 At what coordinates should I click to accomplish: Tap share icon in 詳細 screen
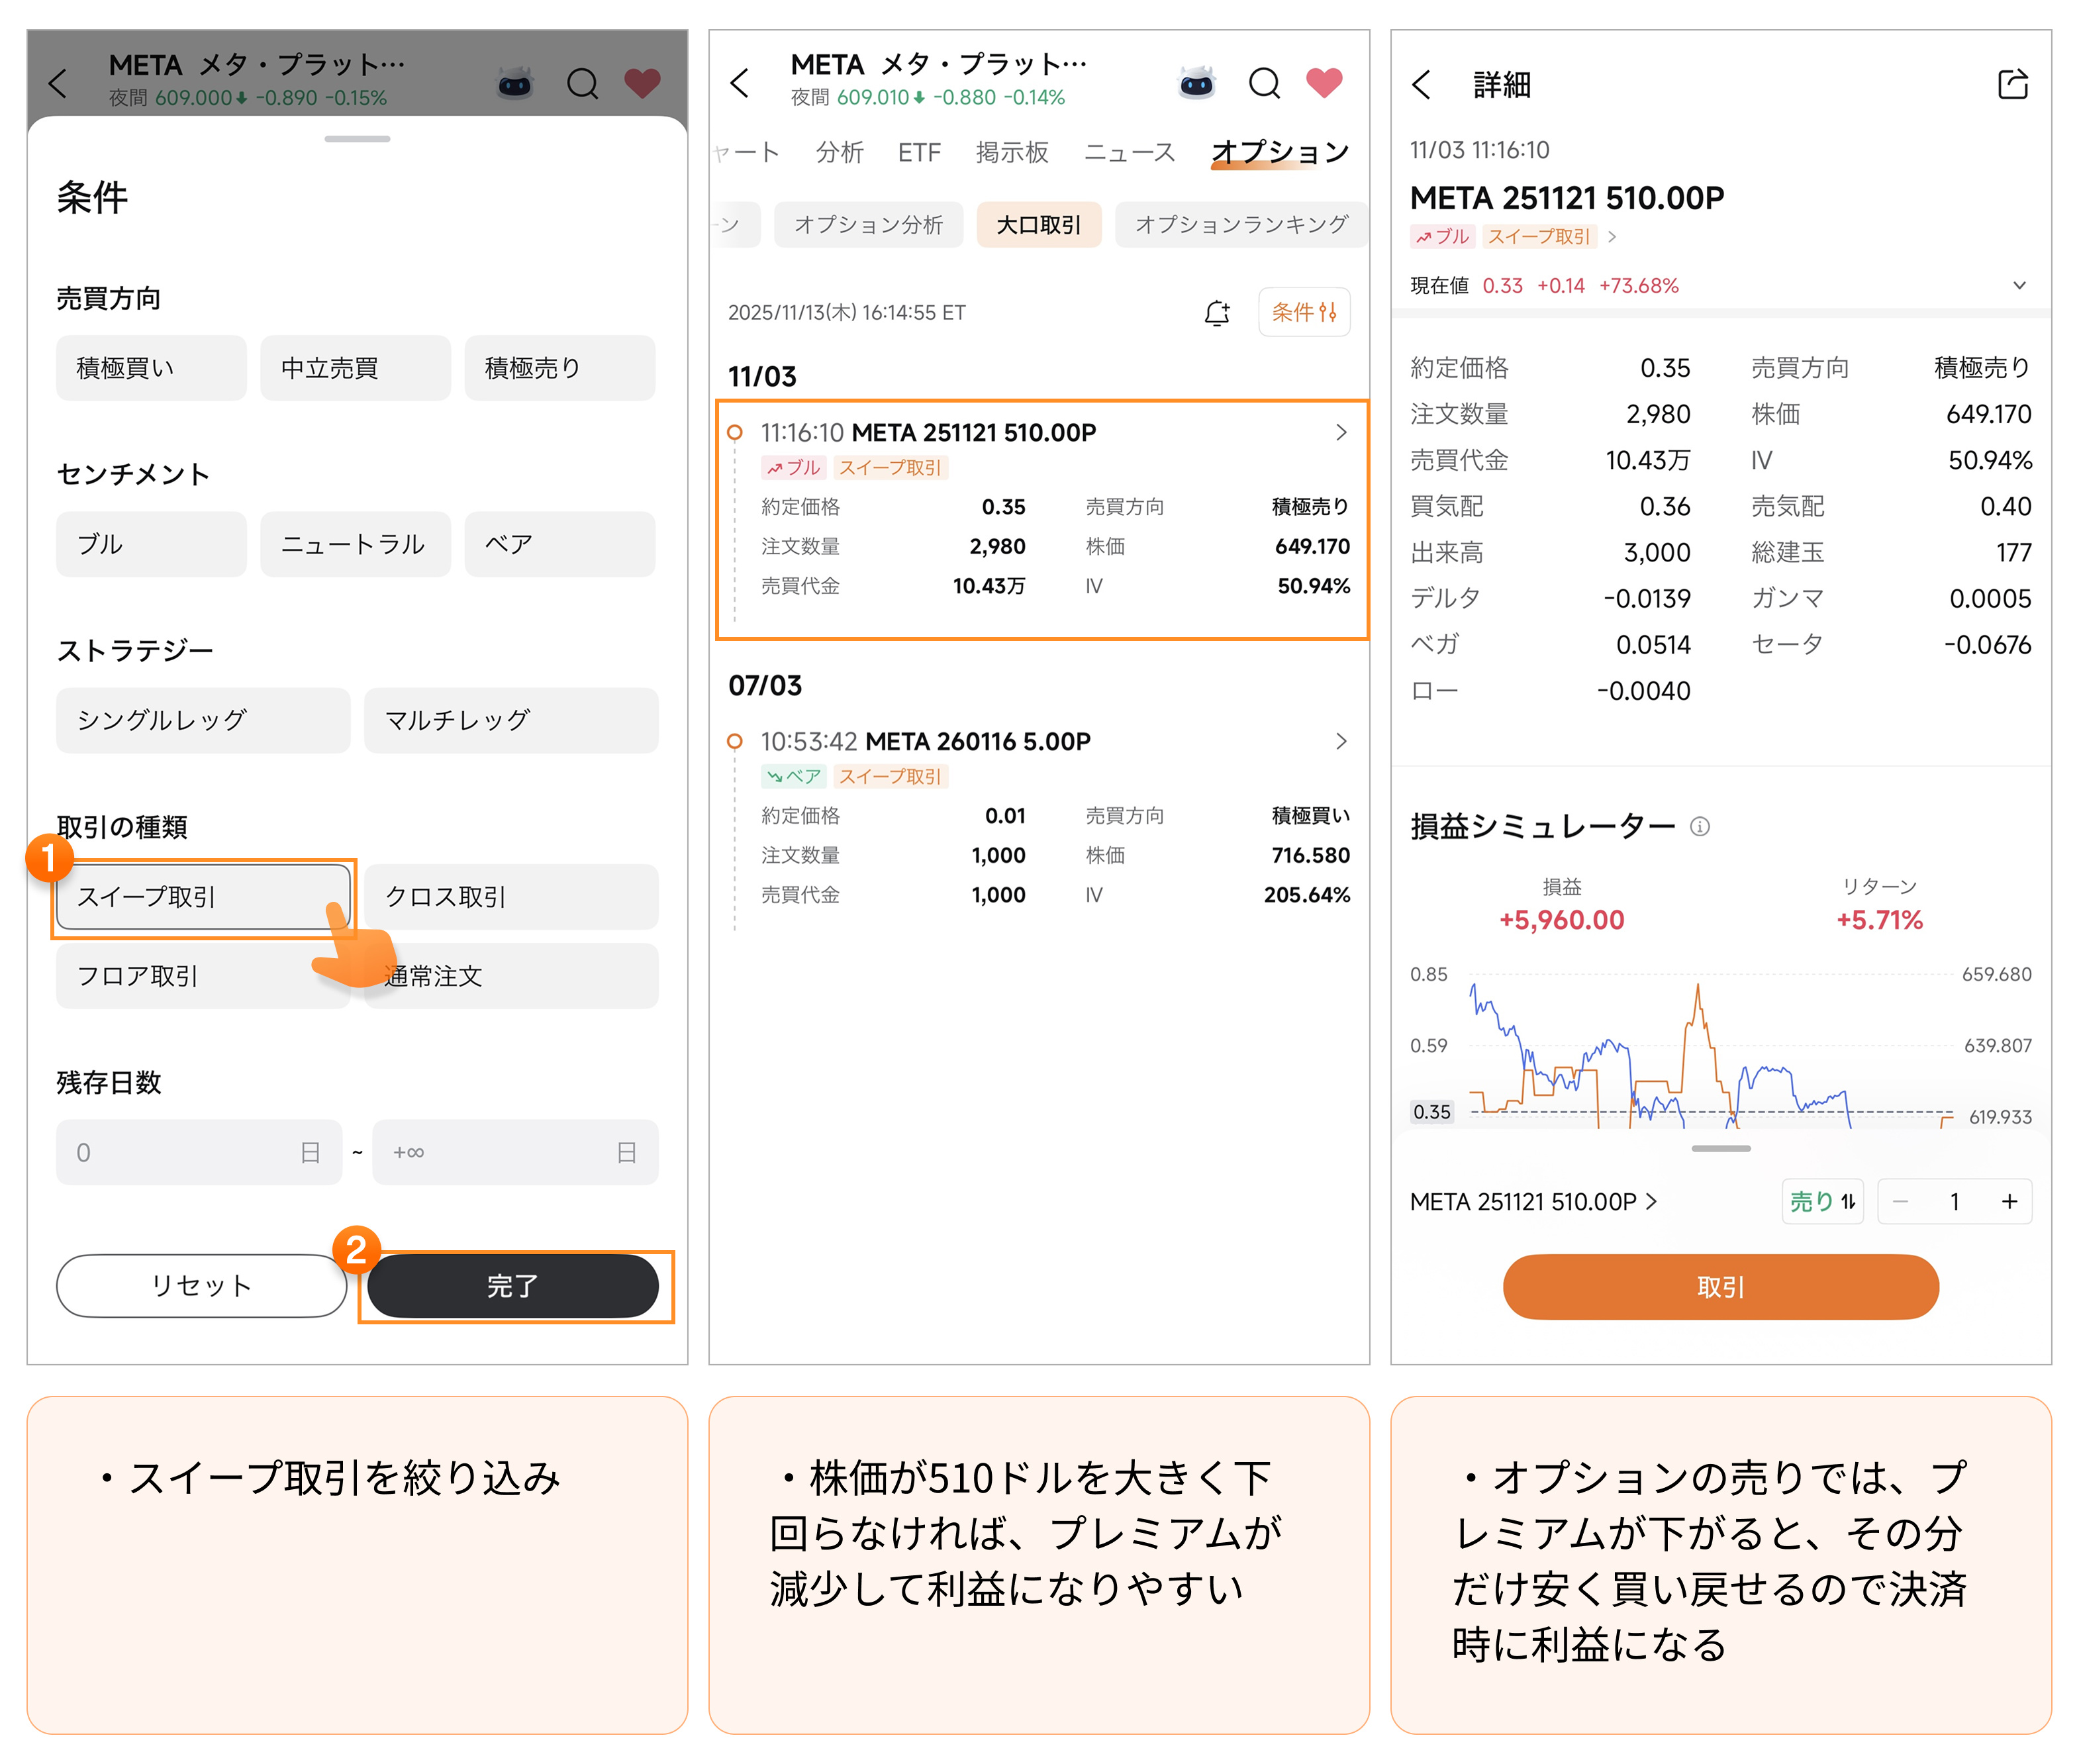point(2012,85)
